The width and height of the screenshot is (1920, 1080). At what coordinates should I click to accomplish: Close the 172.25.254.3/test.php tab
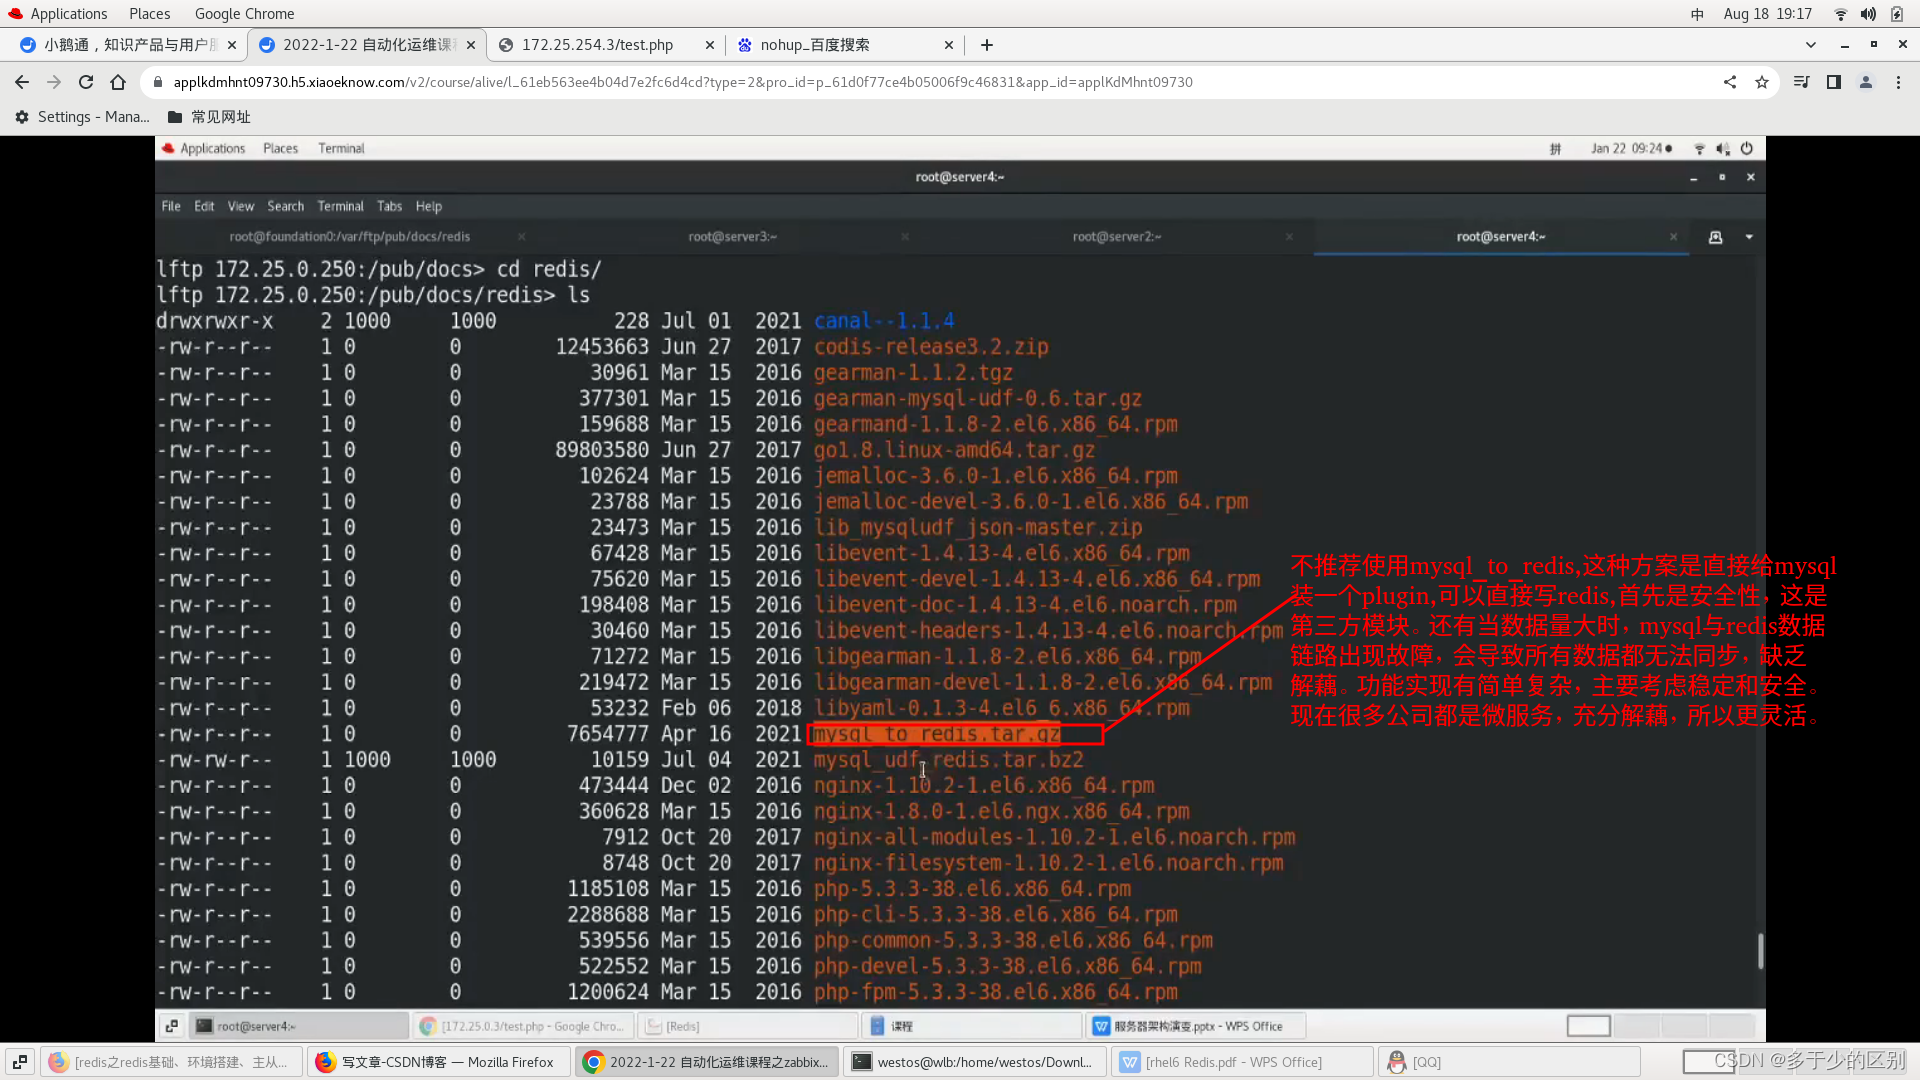pos(710,45)
